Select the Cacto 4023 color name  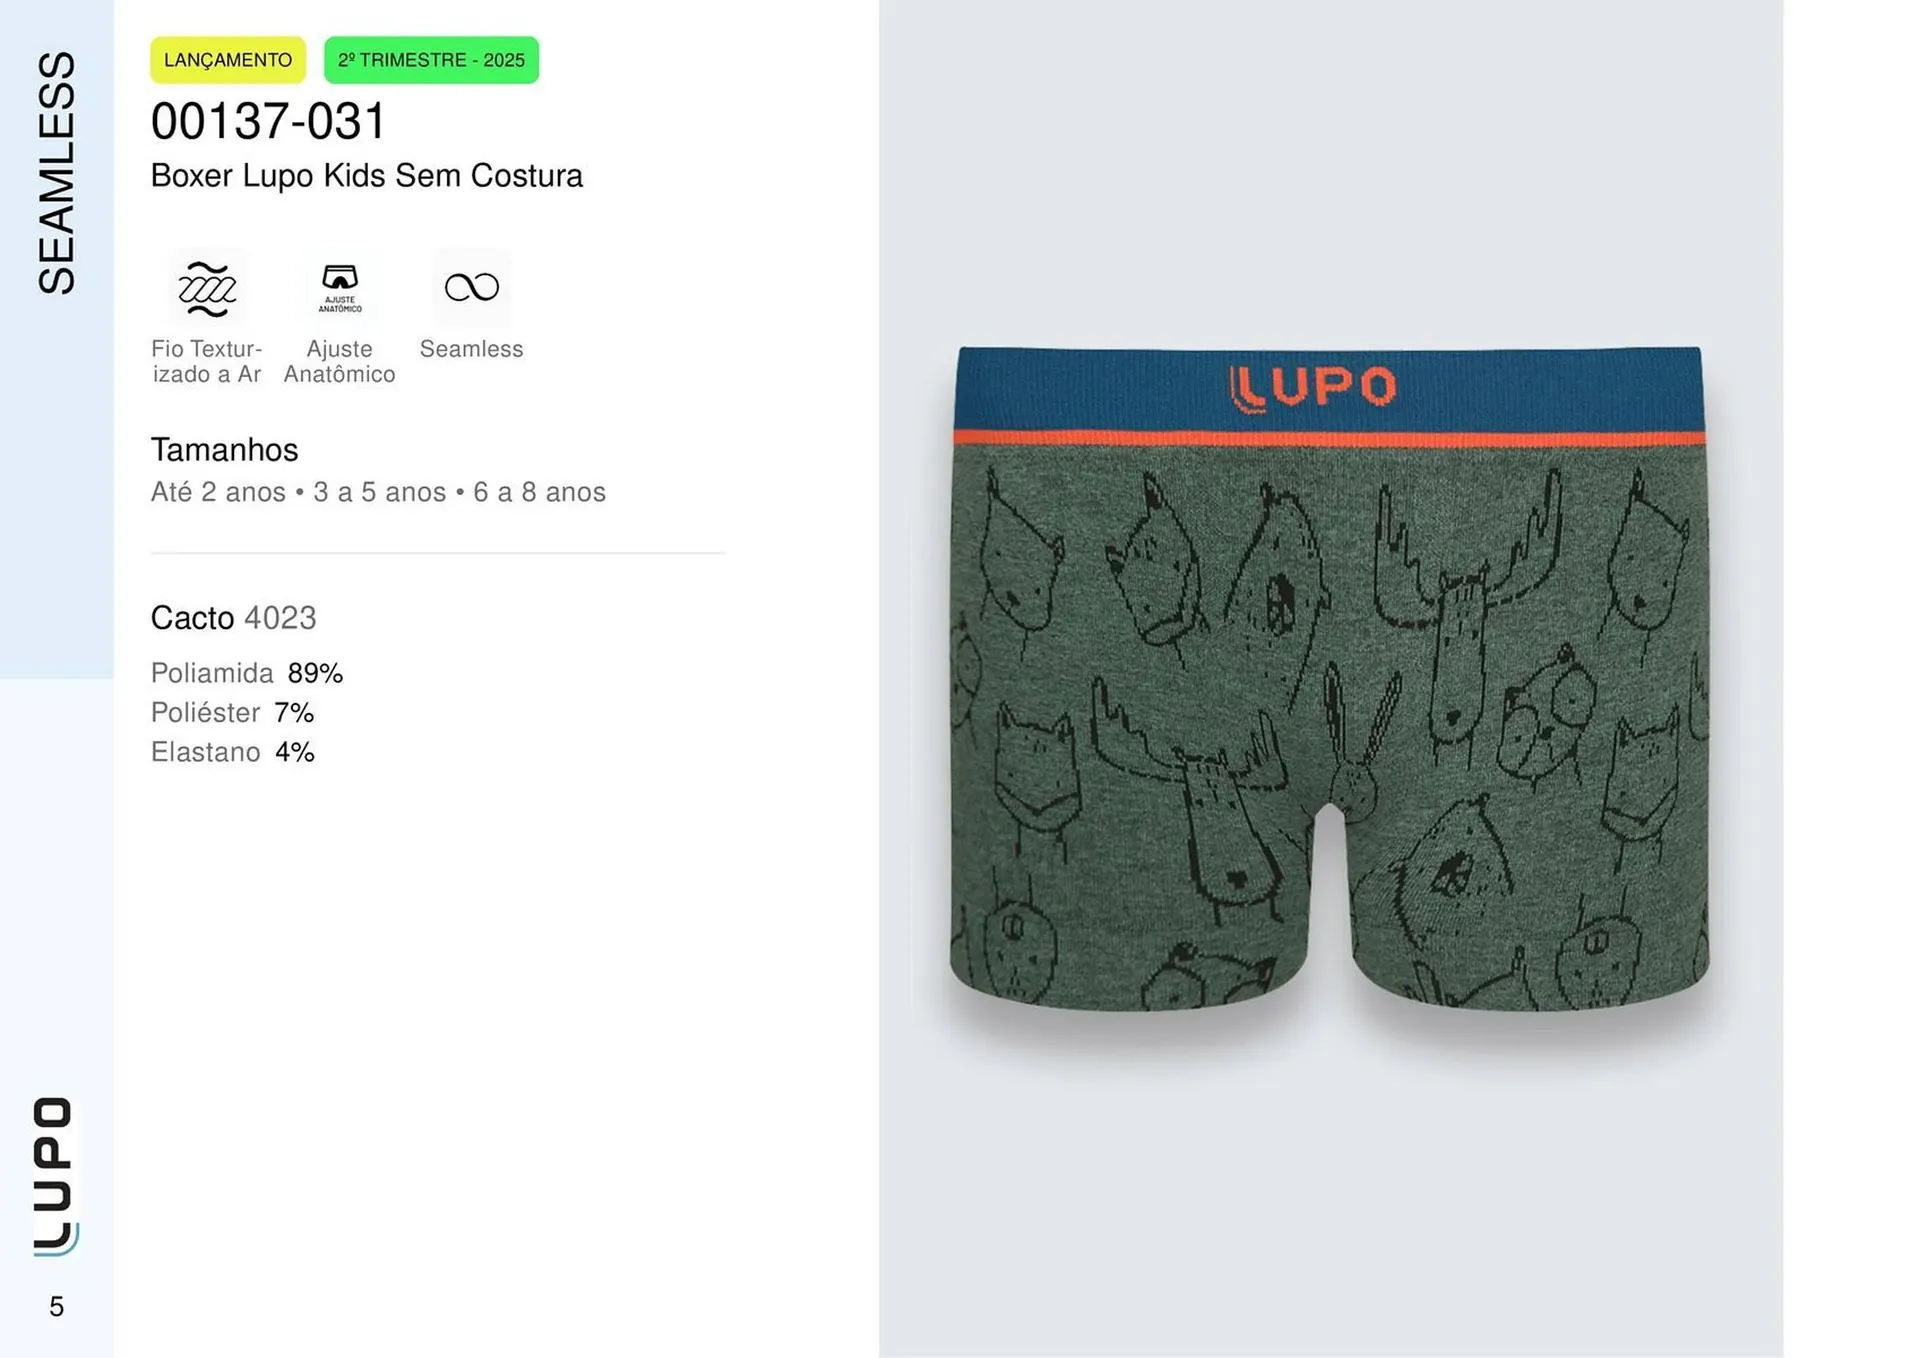(233, 618)
